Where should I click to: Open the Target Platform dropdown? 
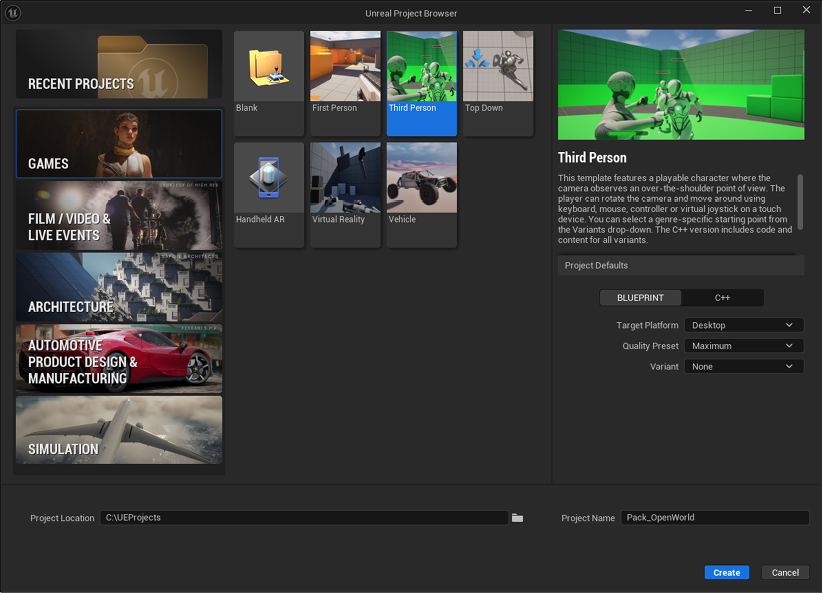pos(743,324)
